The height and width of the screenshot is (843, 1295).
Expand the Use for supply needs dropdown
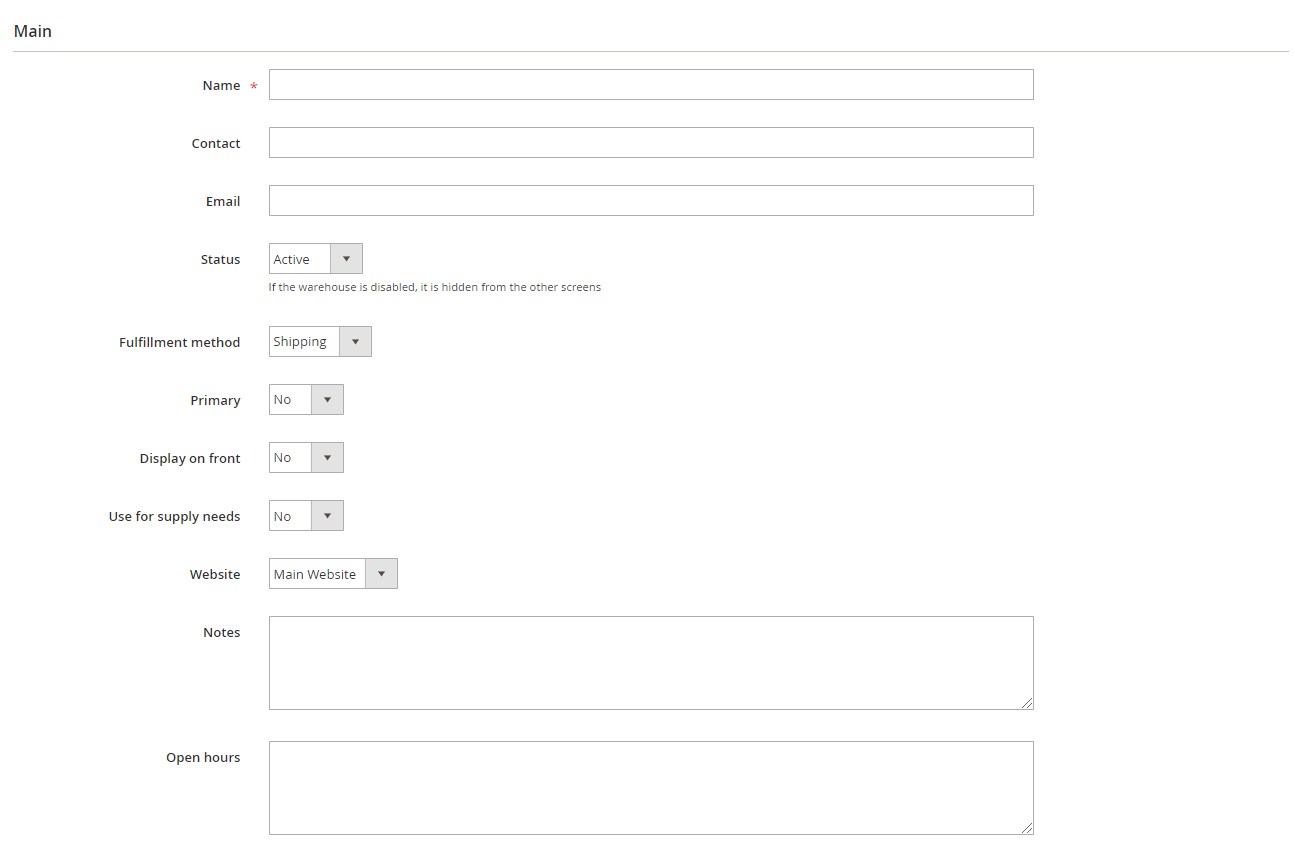click(306, 516)
